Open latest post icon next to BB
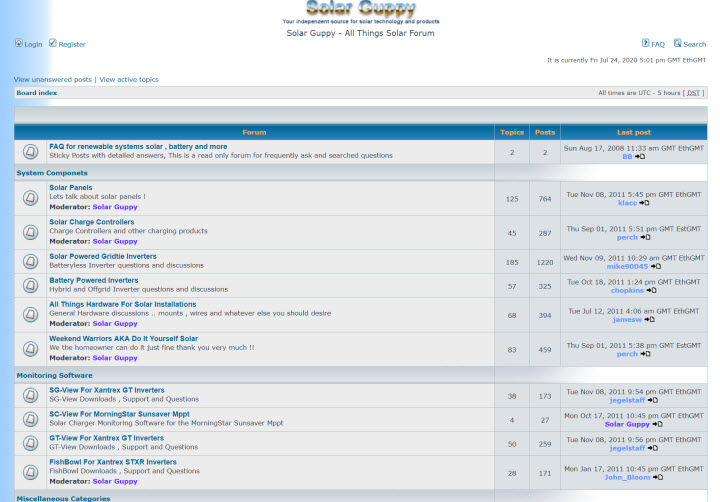 tap(640, 157)
